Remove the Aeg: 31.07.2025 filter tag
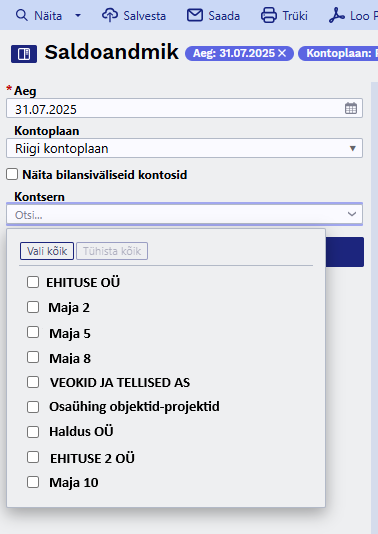Screen dimensions: 378x534 click(x=282, y=53)
